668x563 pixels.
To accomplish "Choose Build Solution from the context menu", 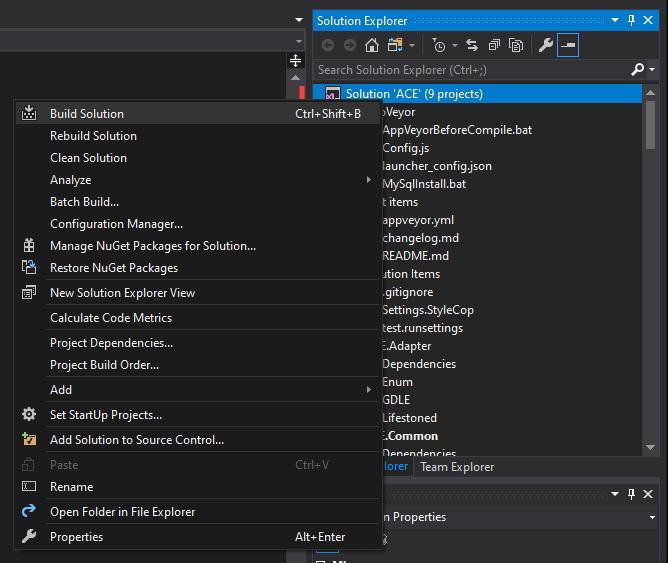I will click(197, 114).
